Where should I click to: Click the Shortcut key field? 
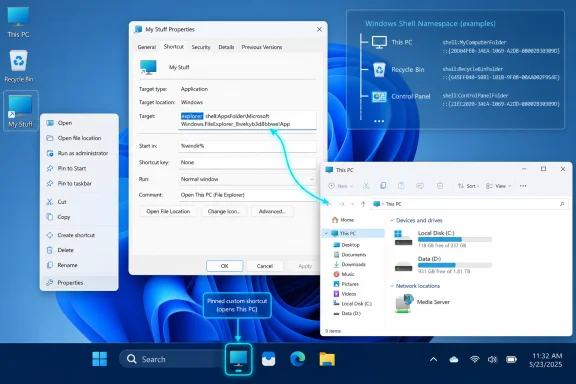[x=247, y=162]
